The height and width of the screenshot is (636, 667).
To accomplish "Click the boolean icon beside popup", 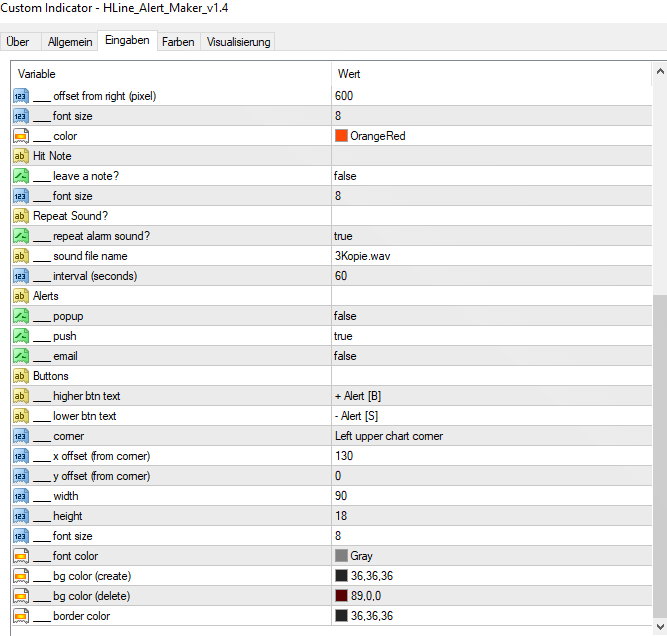I will pyautogui.click(x=20, y=316).
